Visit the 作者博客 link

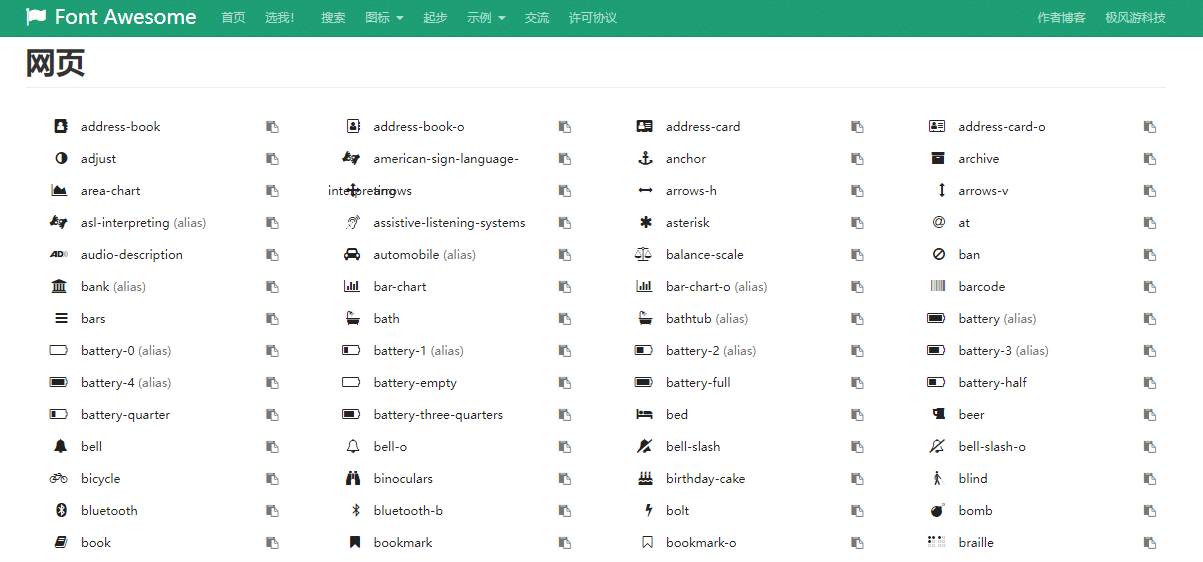[1061, 18]
